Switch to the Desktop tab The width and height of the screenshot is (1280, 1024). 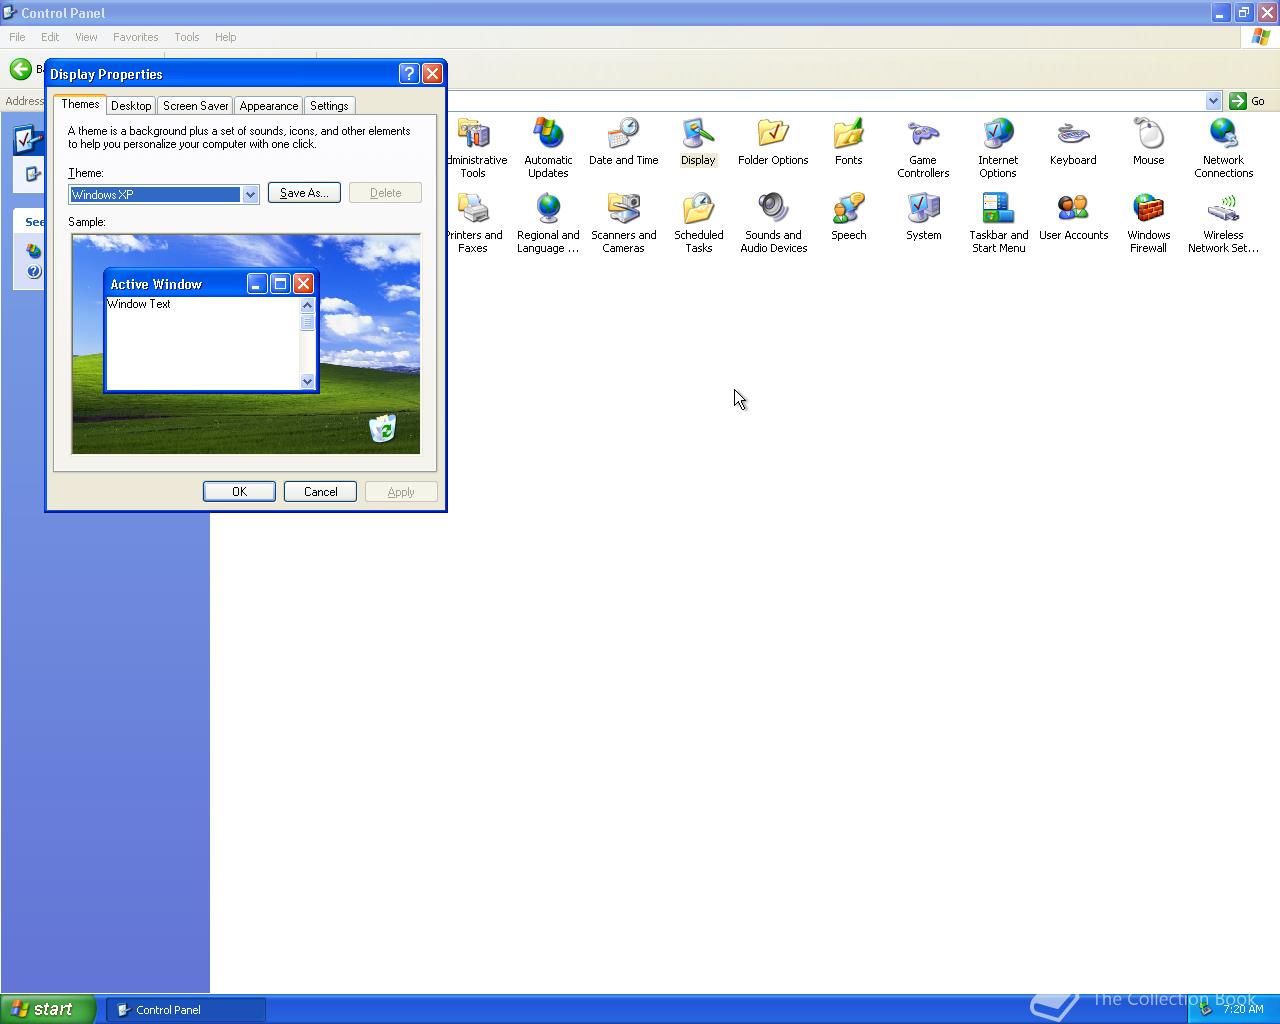pyautogui.click(x=131, y=106)
